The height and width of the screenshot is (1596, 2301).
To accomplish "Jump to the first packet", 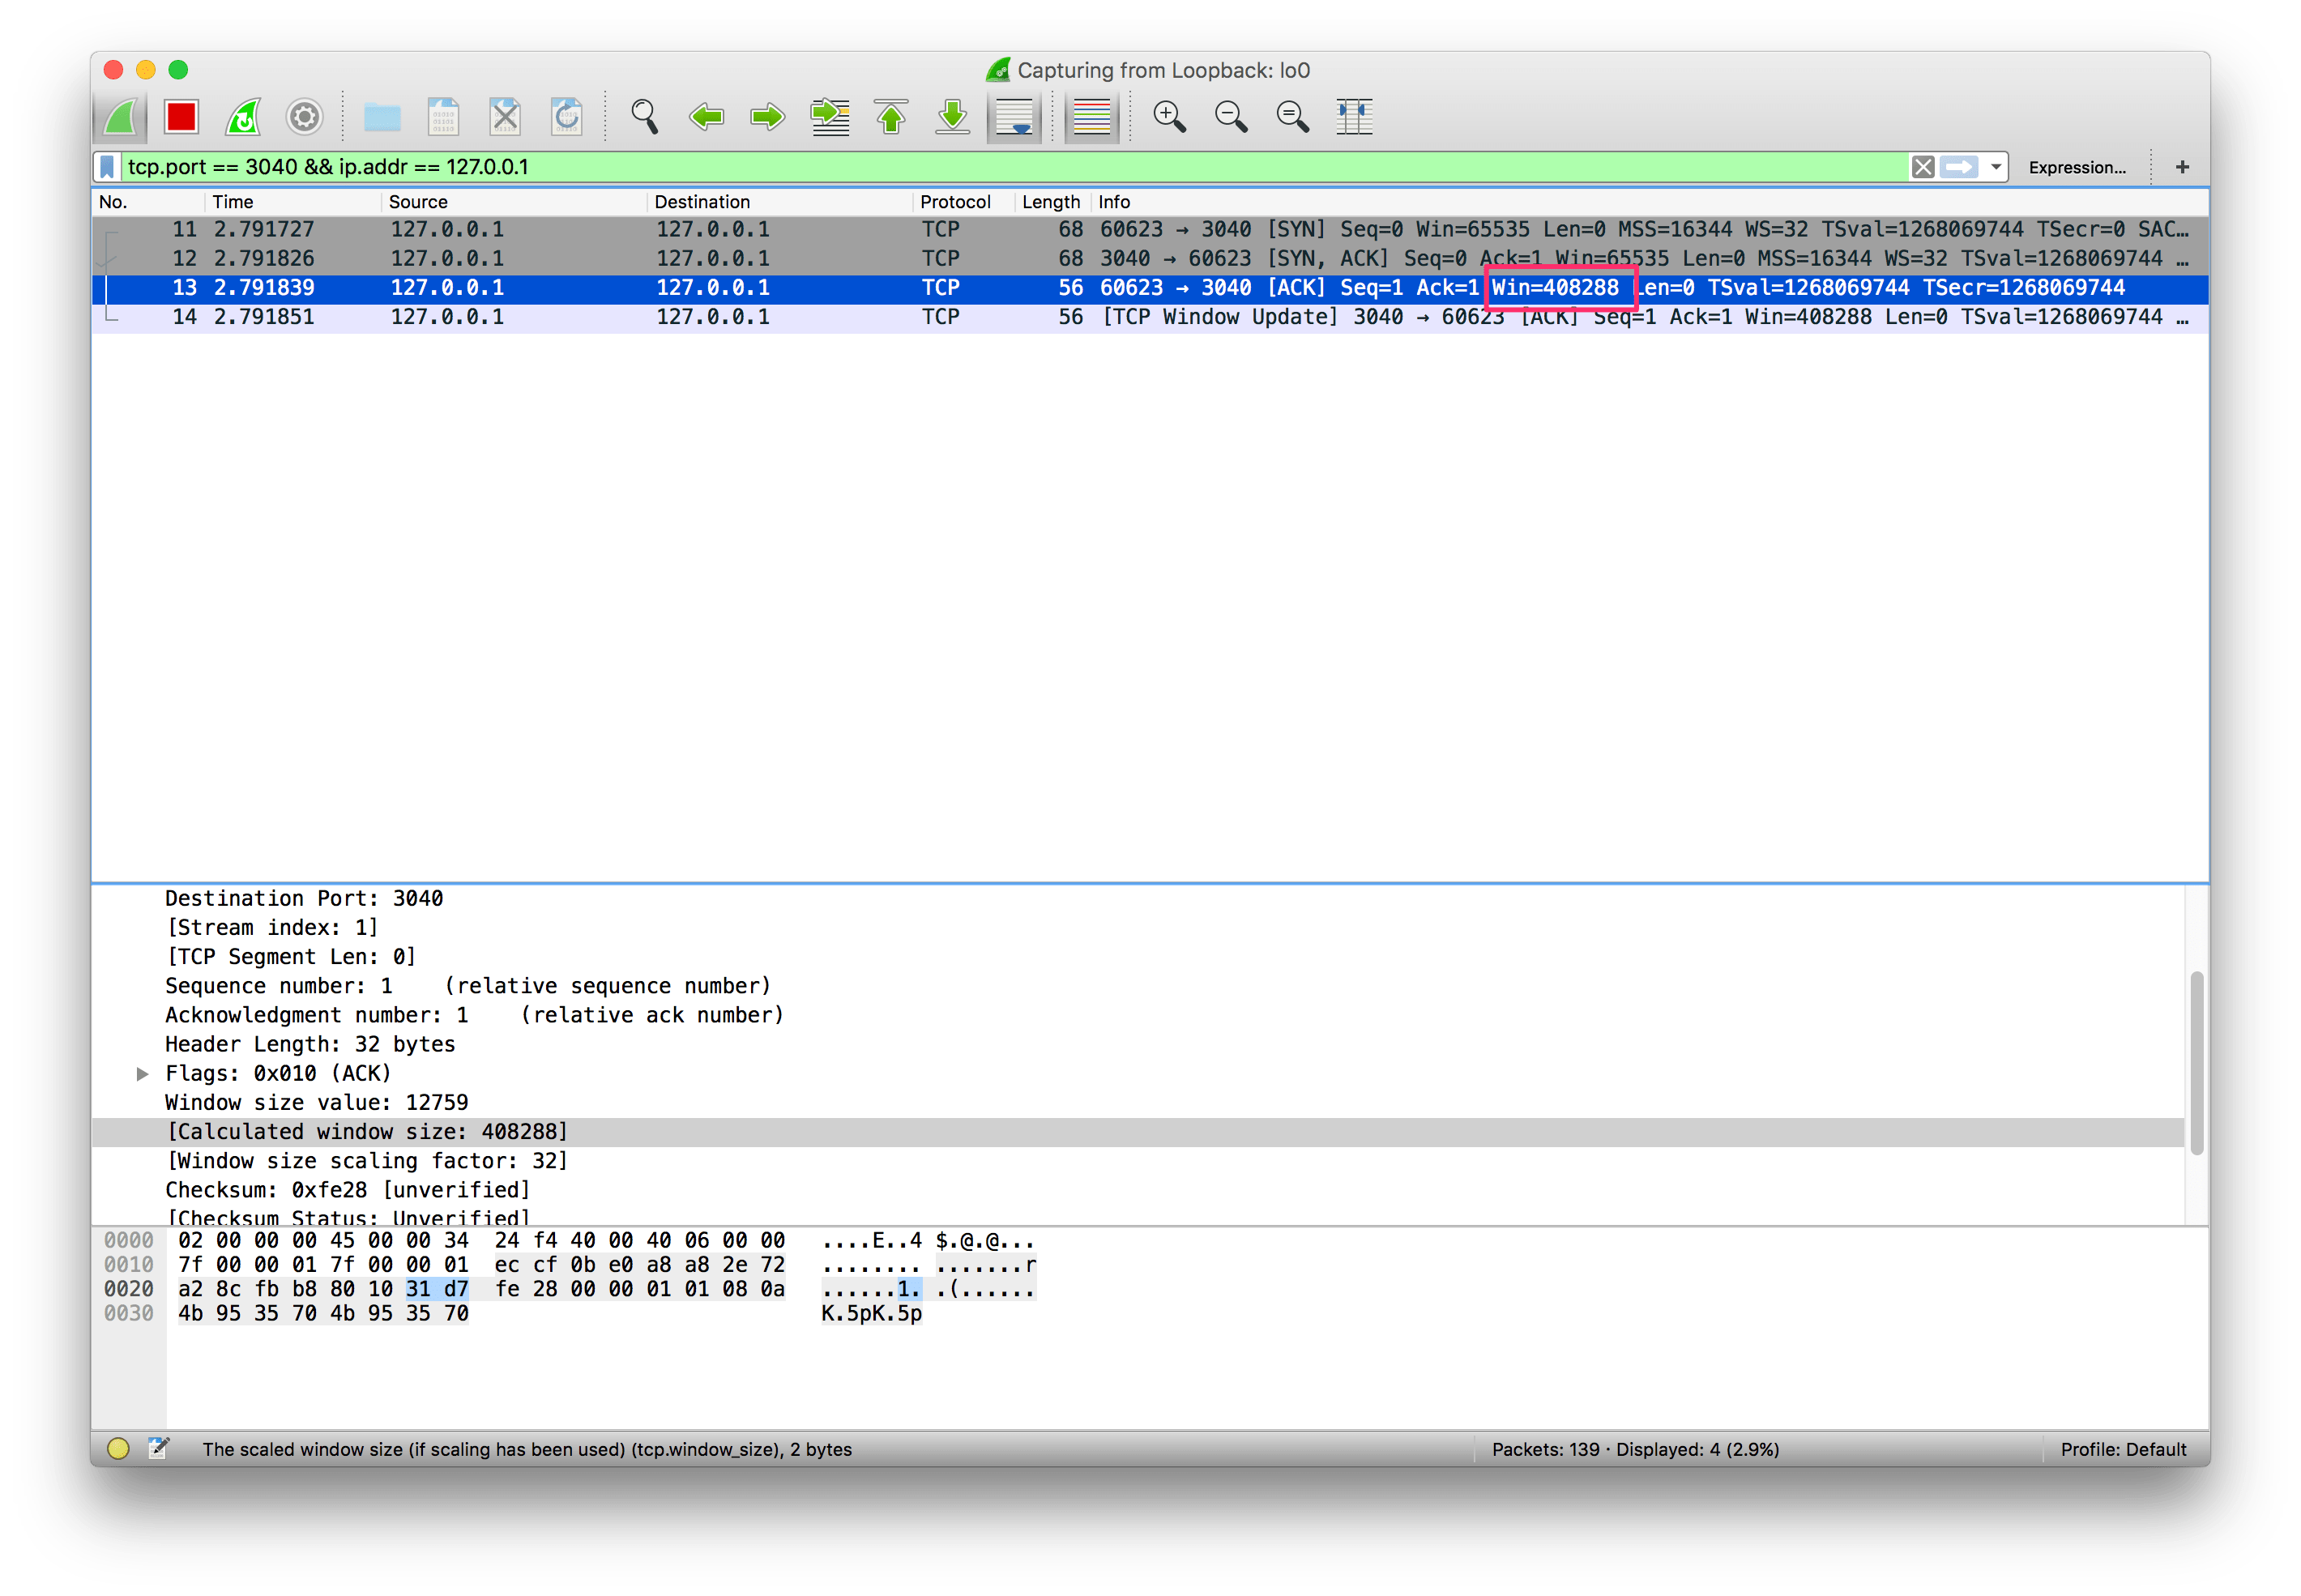I will click(x=891, y=117).
